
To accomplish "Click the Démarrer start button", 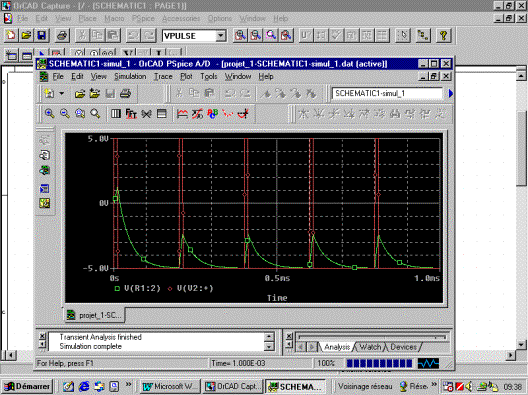I will [x=27, y=386].
